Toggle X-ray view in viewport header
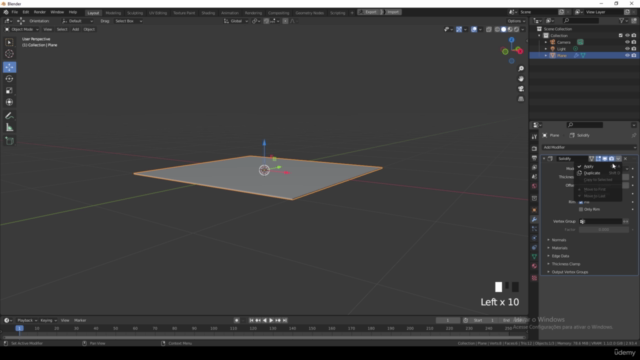Viewport: 640px width, 360px height. 489,29
